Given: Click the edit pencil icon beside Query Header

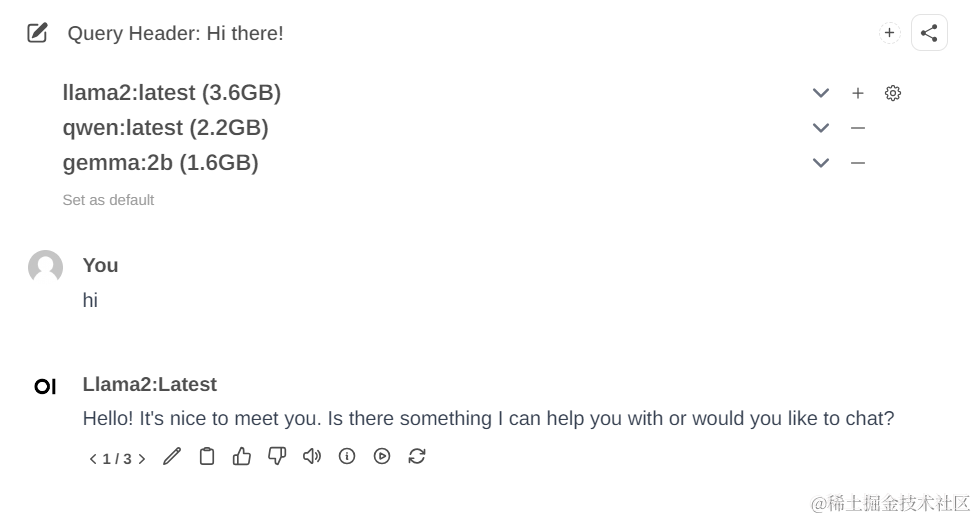Looking at the screenshot, I should [37, 33].
